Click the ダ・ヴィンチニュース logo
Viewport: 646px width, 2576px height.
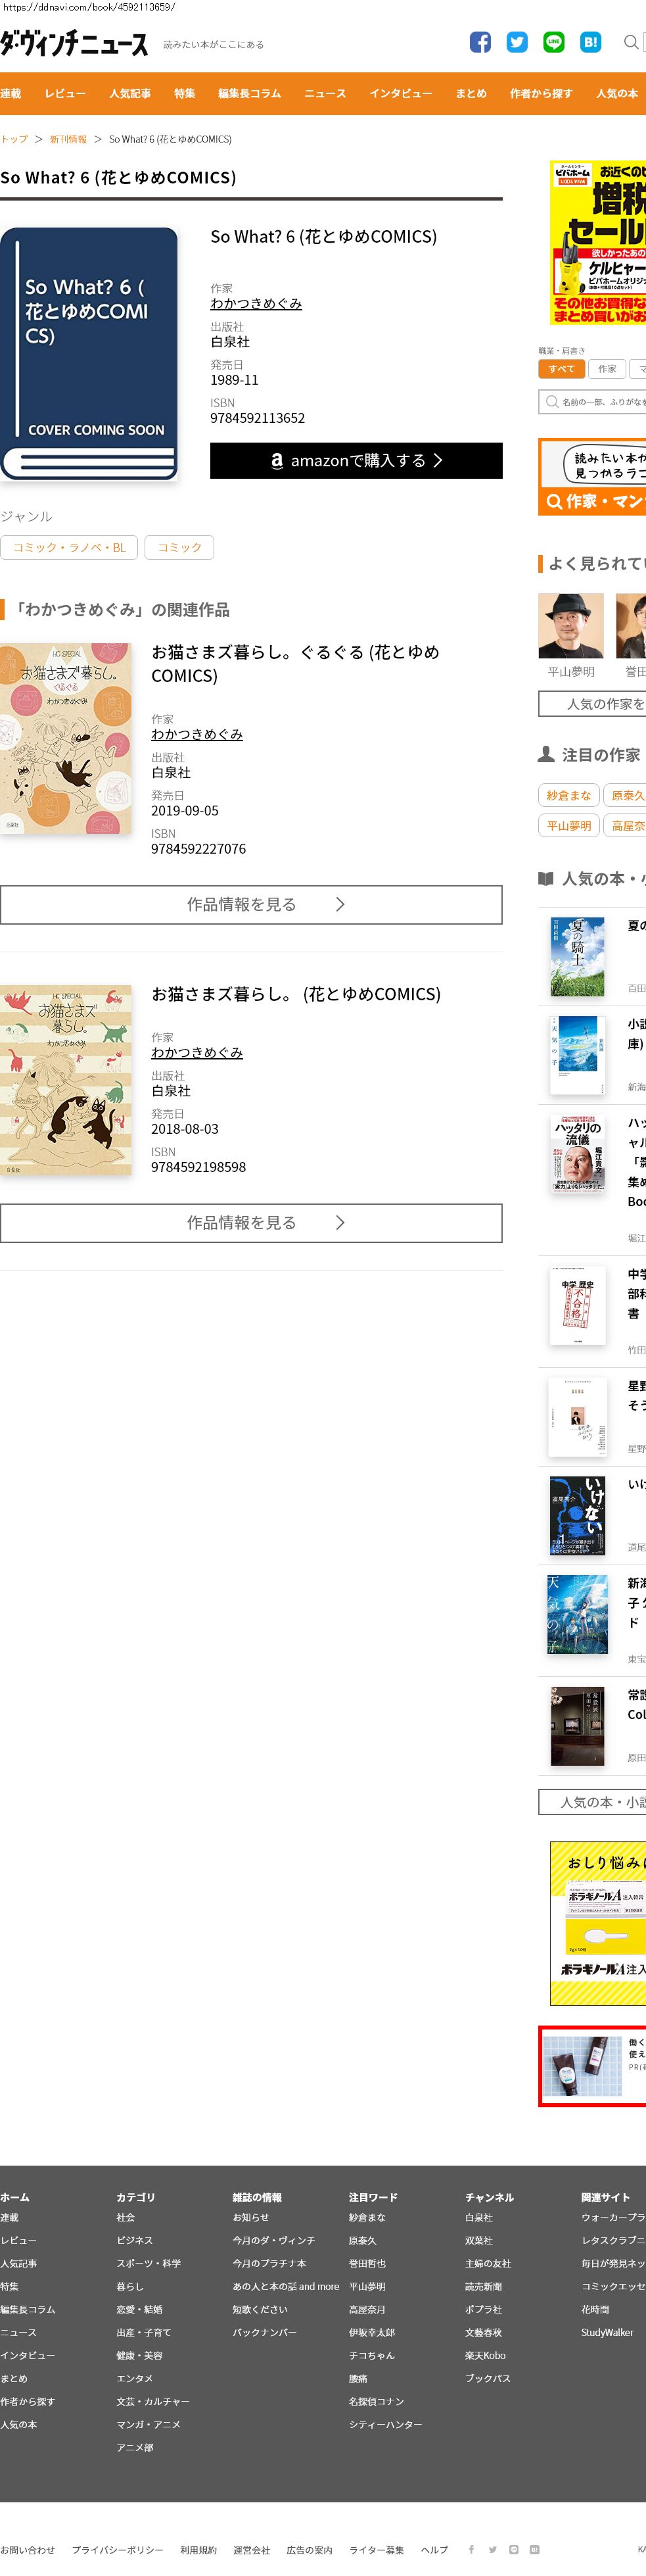[x=74, y=43]
